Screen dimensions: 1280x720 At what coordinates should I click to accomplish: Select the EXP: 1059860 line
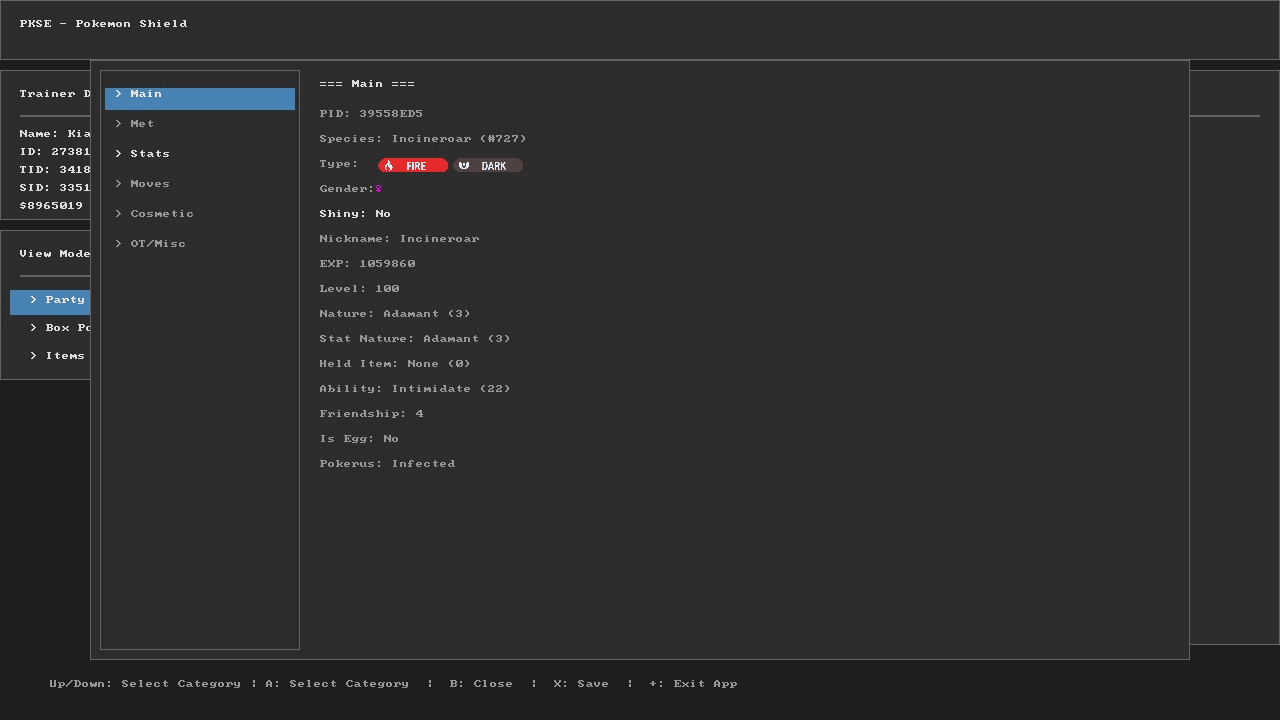367,264
